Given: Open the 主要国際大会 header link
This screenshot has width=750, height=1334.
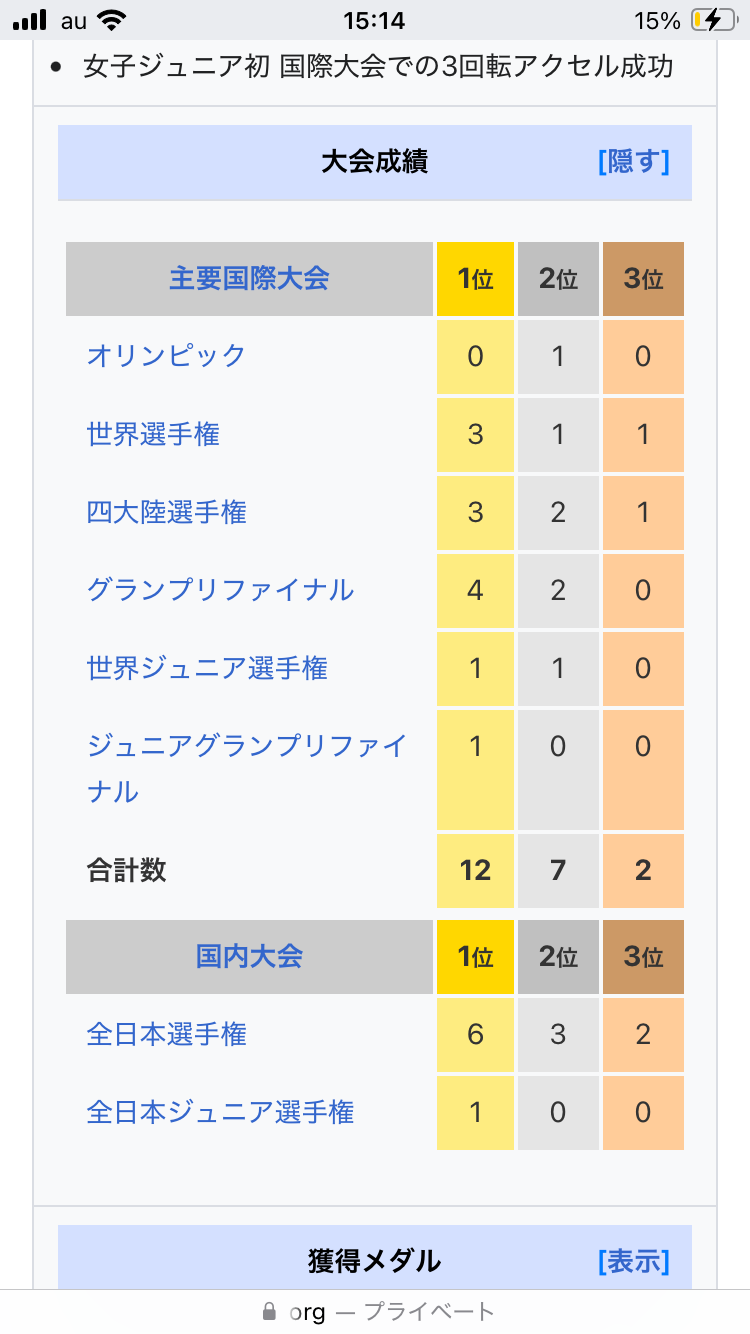Looking at the screenshot, I should tap(249, 278).
